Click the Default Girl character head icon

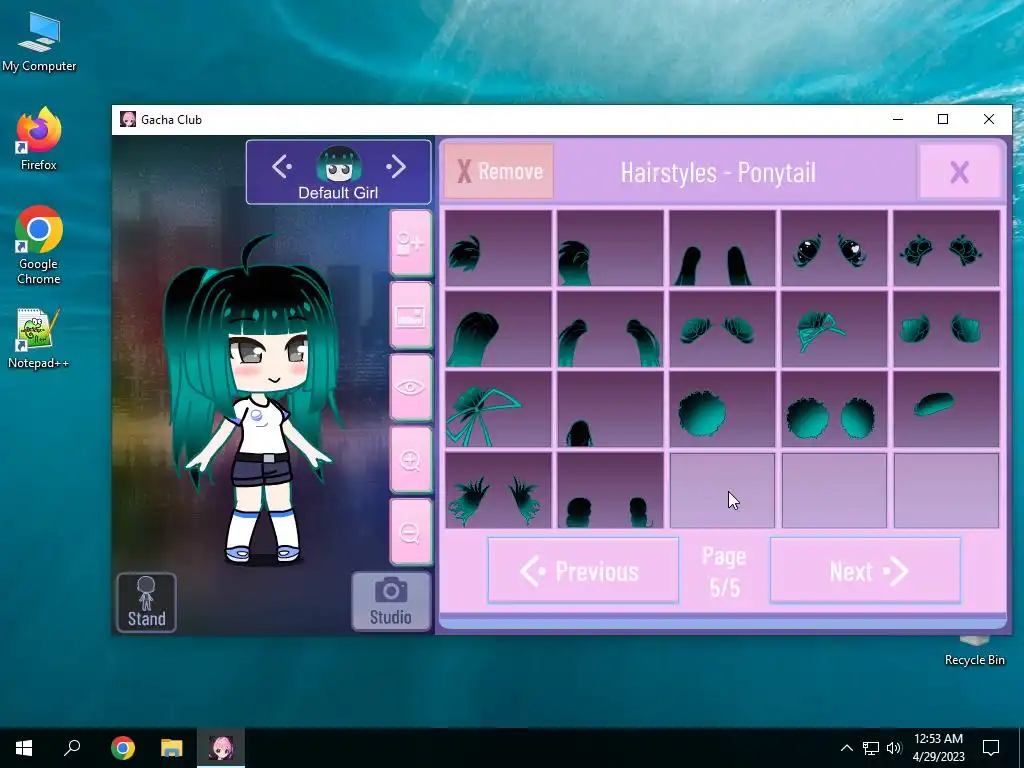pos(338,164)
